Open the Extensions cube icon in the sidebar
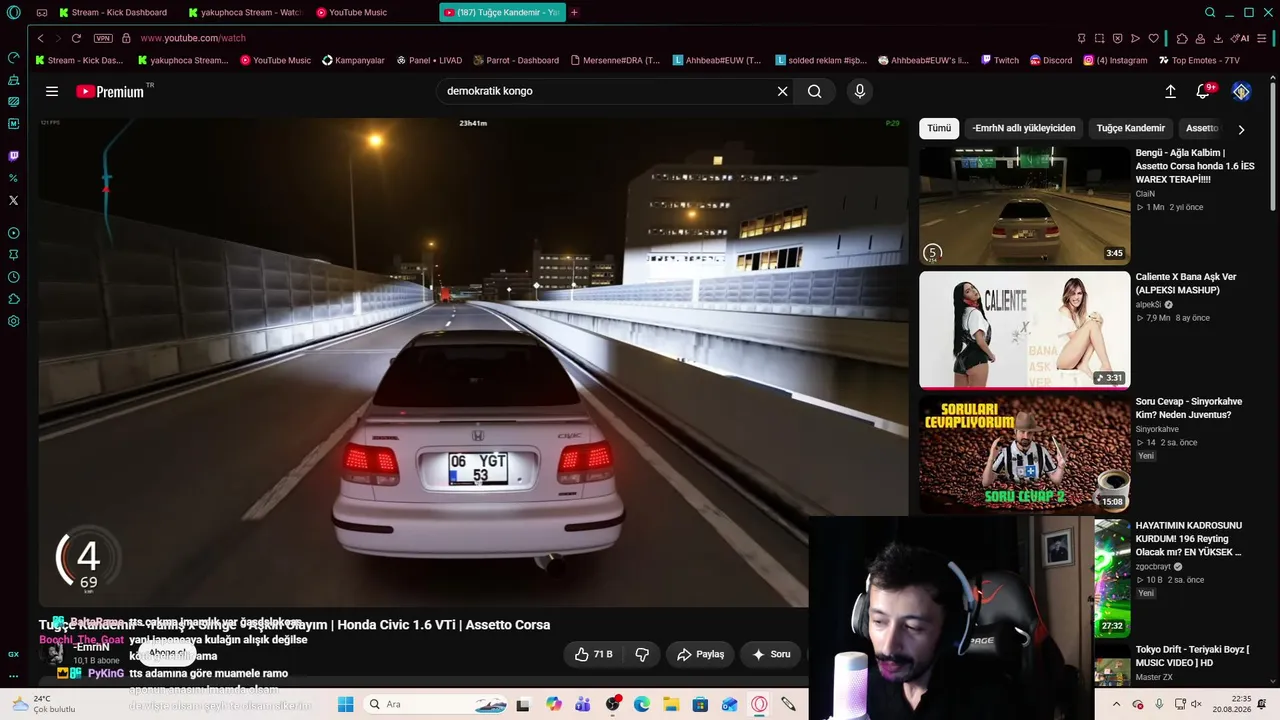 13,299
